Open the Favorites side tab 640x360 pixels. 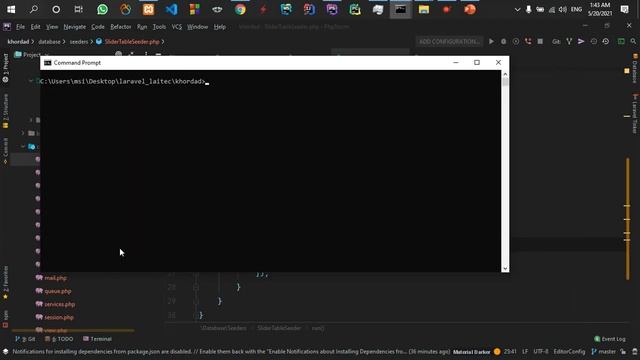(x=5, y=282)
